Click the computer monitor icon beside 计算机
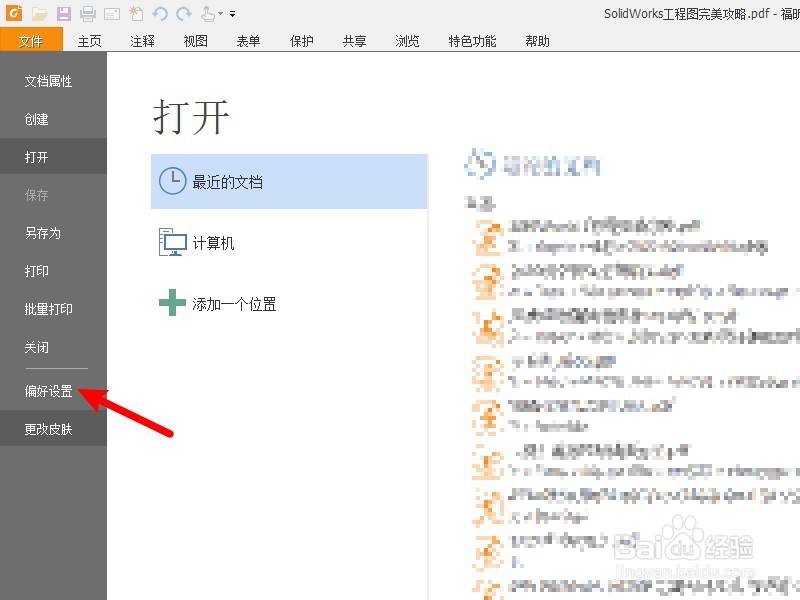This screenshot has width=800, height=600. (x=172, y=242)
